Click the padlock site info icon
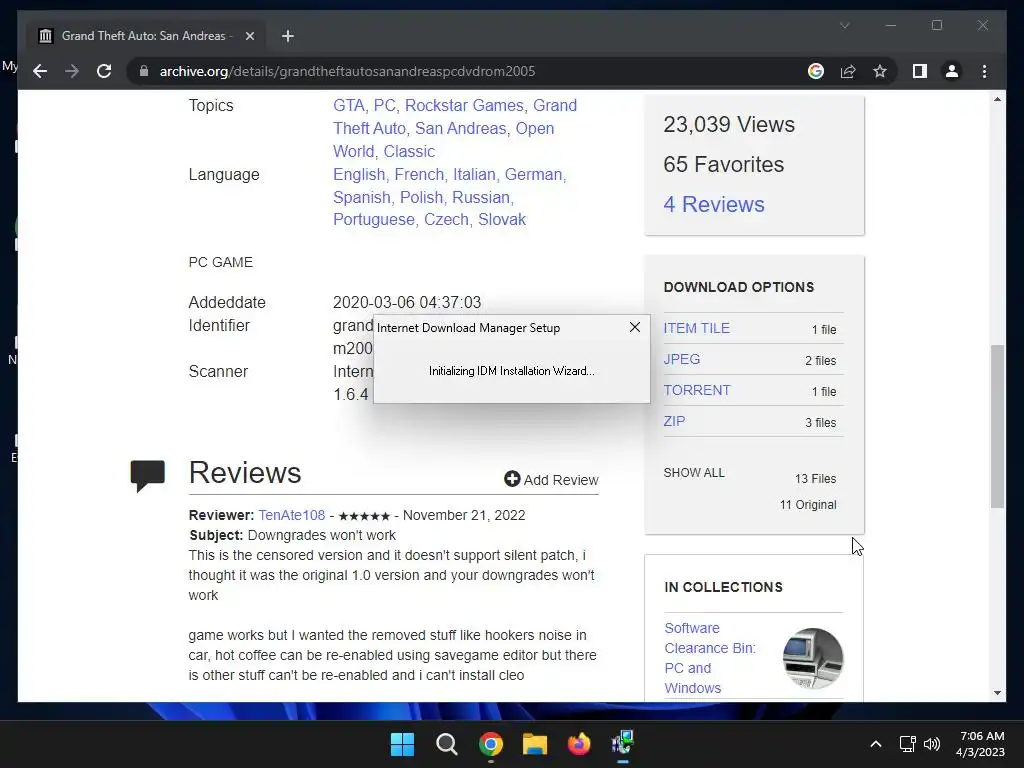This screenshot has width=1024, height=768. (x=144, y=71)
